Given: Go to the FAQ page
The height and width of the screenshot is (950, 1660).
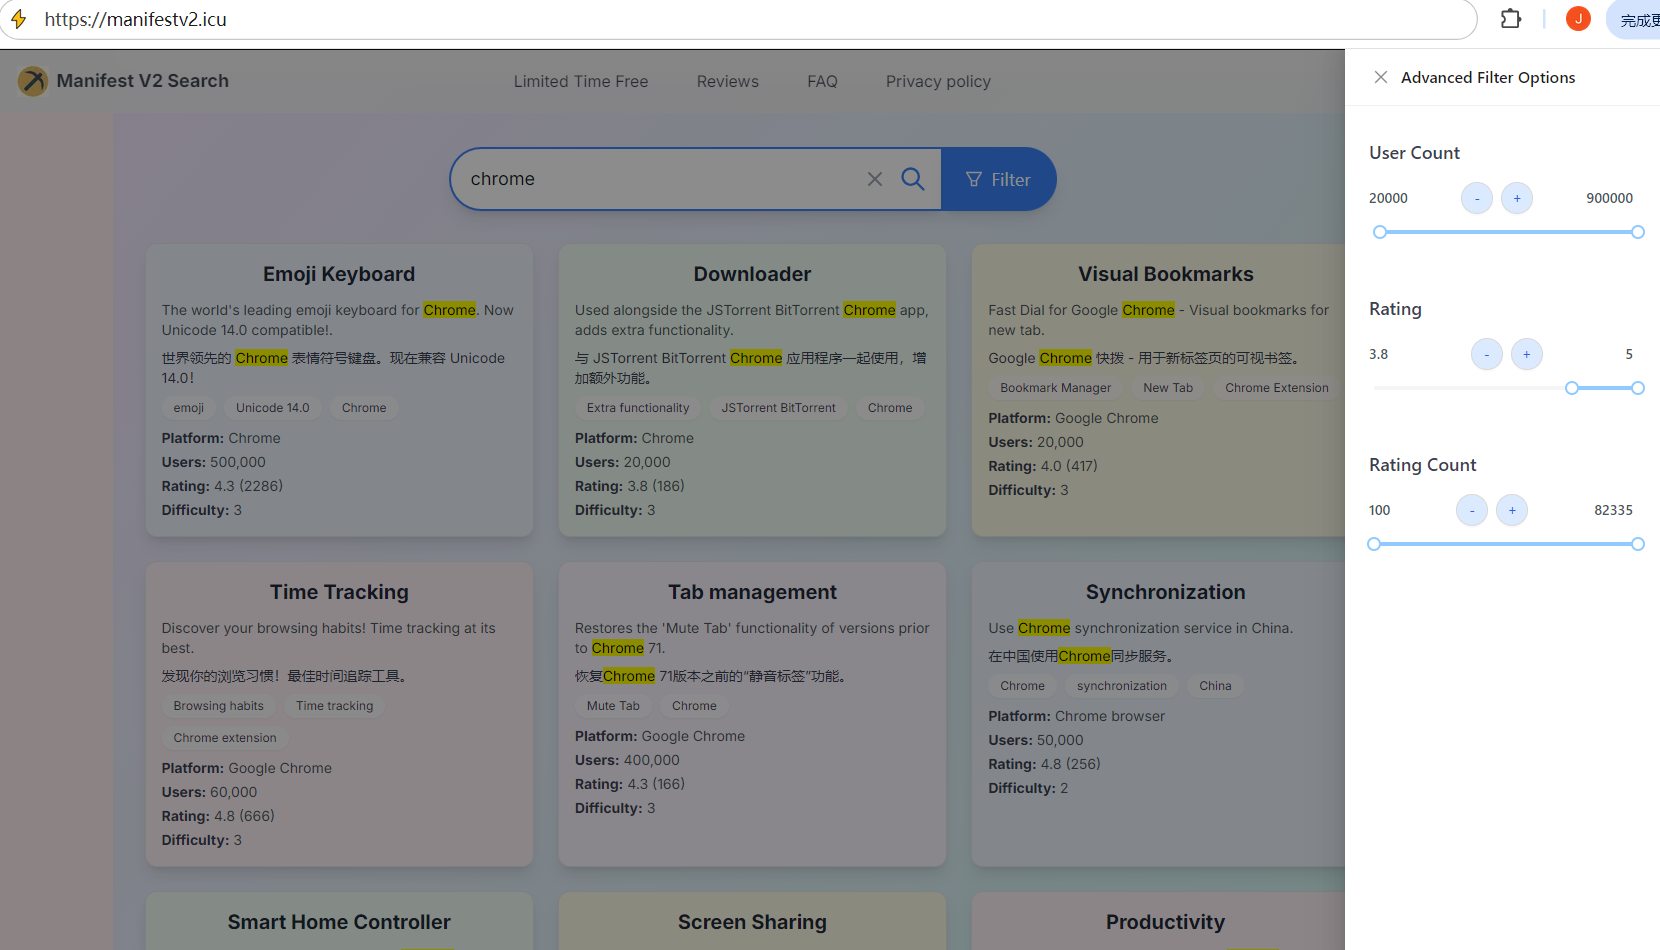Looking at the screenshot, I should (x=823, y=81).
